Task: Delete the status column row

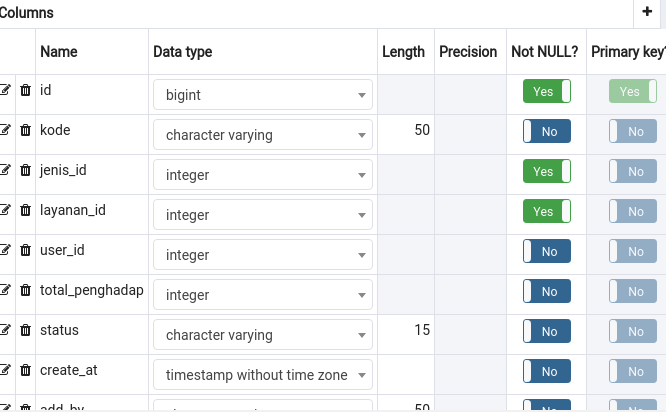Action: pyautogui.click(x=25, y=330)
